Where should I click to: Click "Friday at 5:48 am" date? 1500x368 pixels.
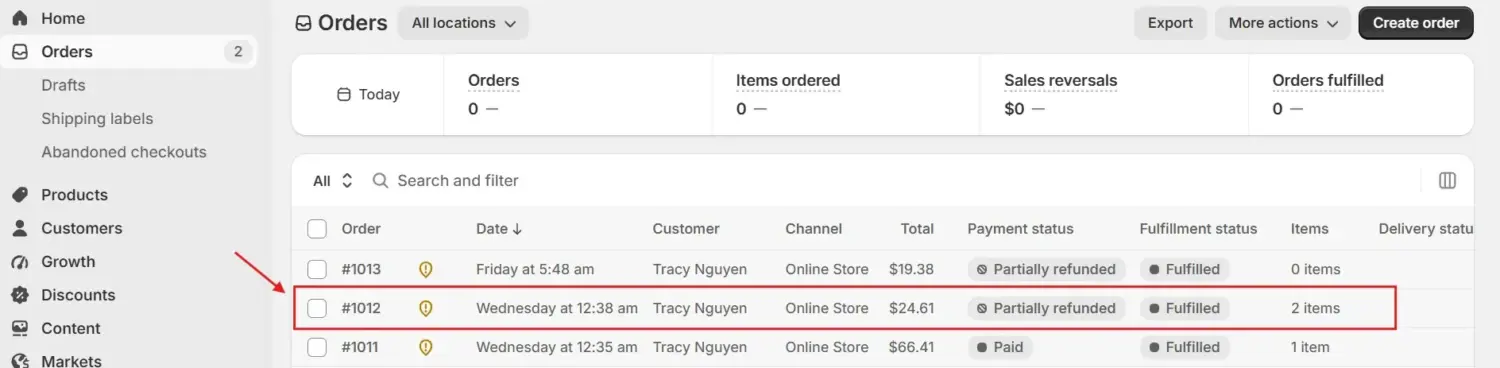[x=535, y=269]
